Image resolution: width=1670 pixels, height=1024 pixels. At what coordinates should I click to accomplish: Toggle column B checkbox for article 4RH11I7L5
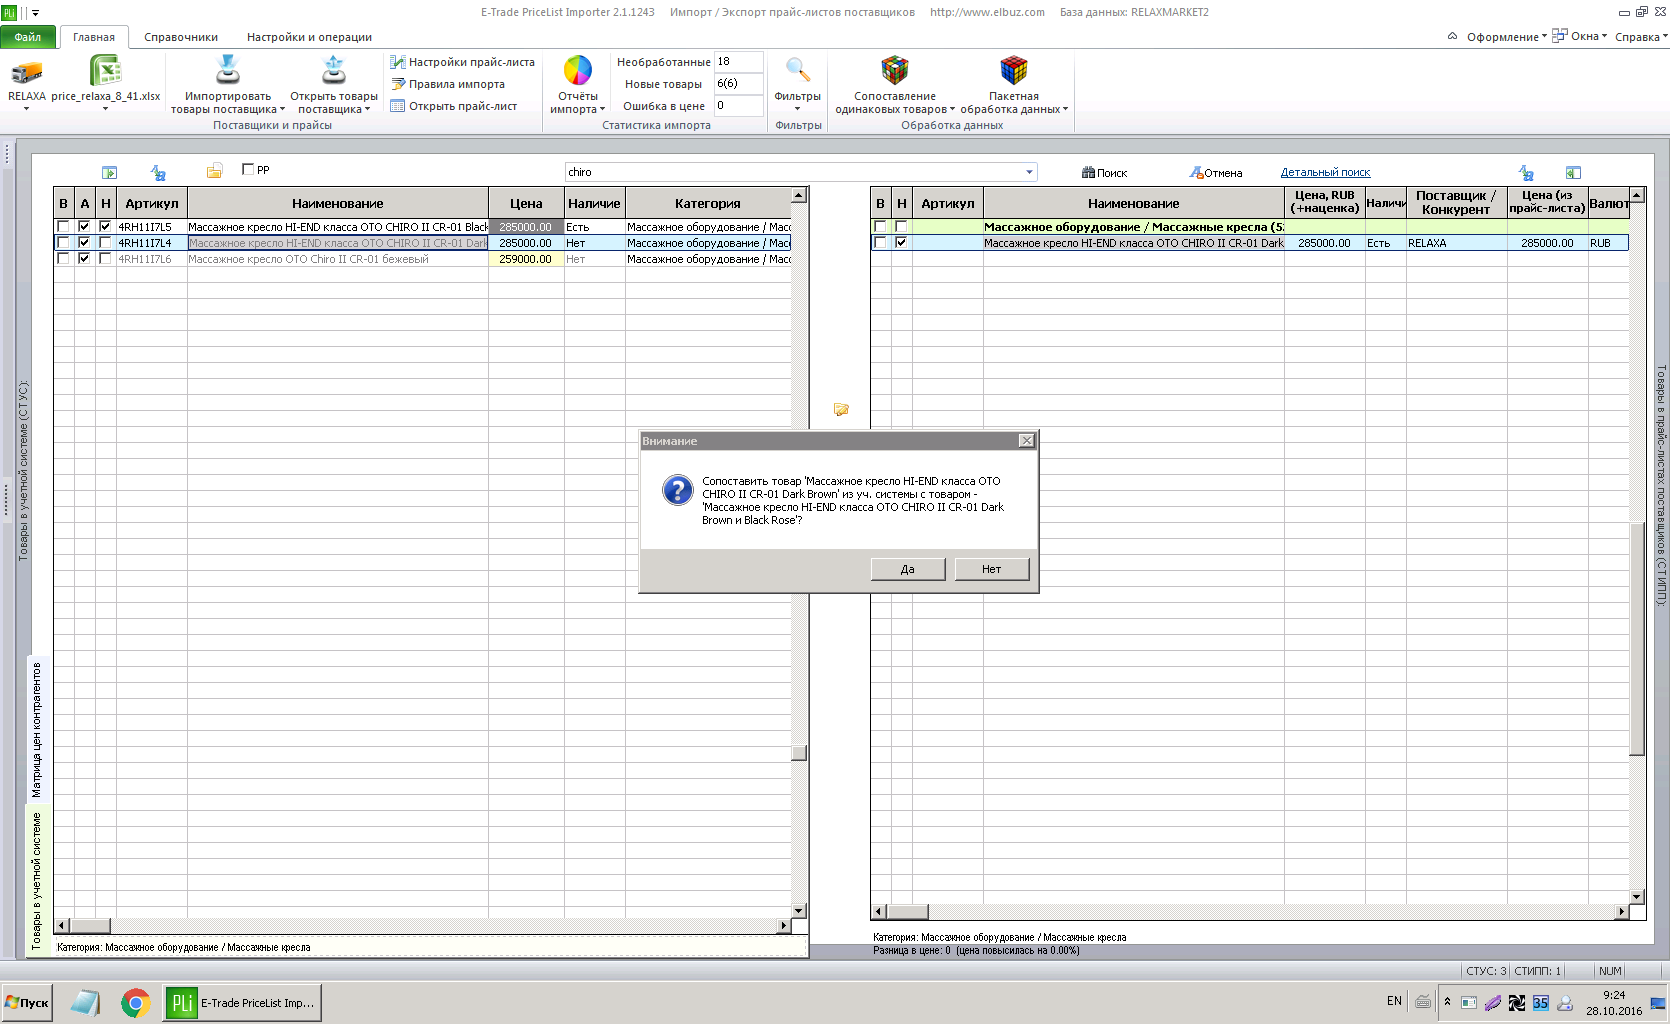click(63, 227)
